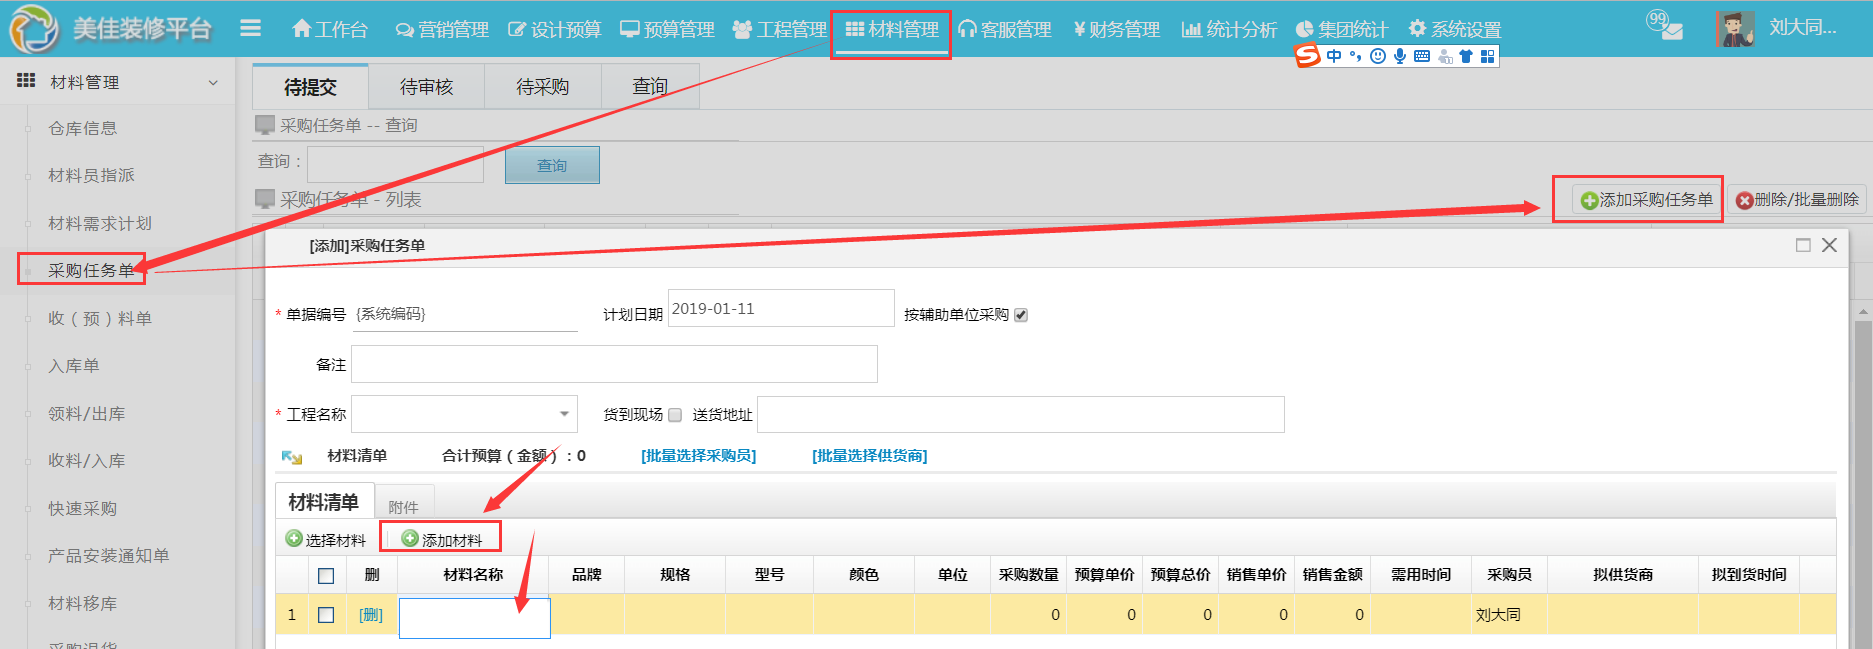Click the 添加采购任务单 button
This screenshot has width=1873, height=649.
click(1646, 200)
